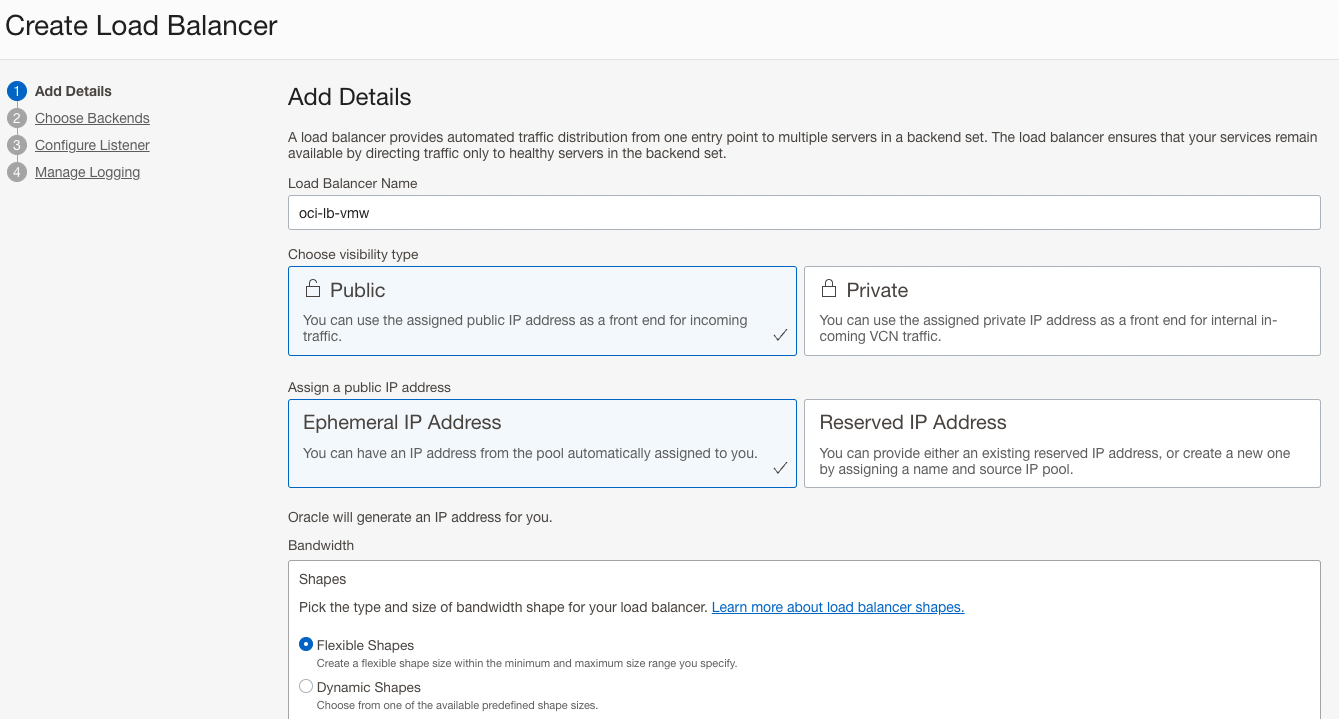Pick the Ephemeral IP Address option card
This screenshot has height=719, width=1339.
point(542,443)
